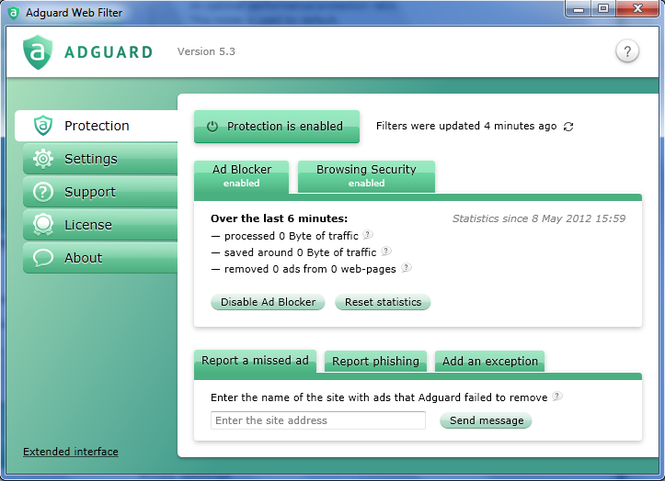This screenshot has height=481, width=665.
Task: Click the Adguard Web Filter window title
Action: pos(74,13)
